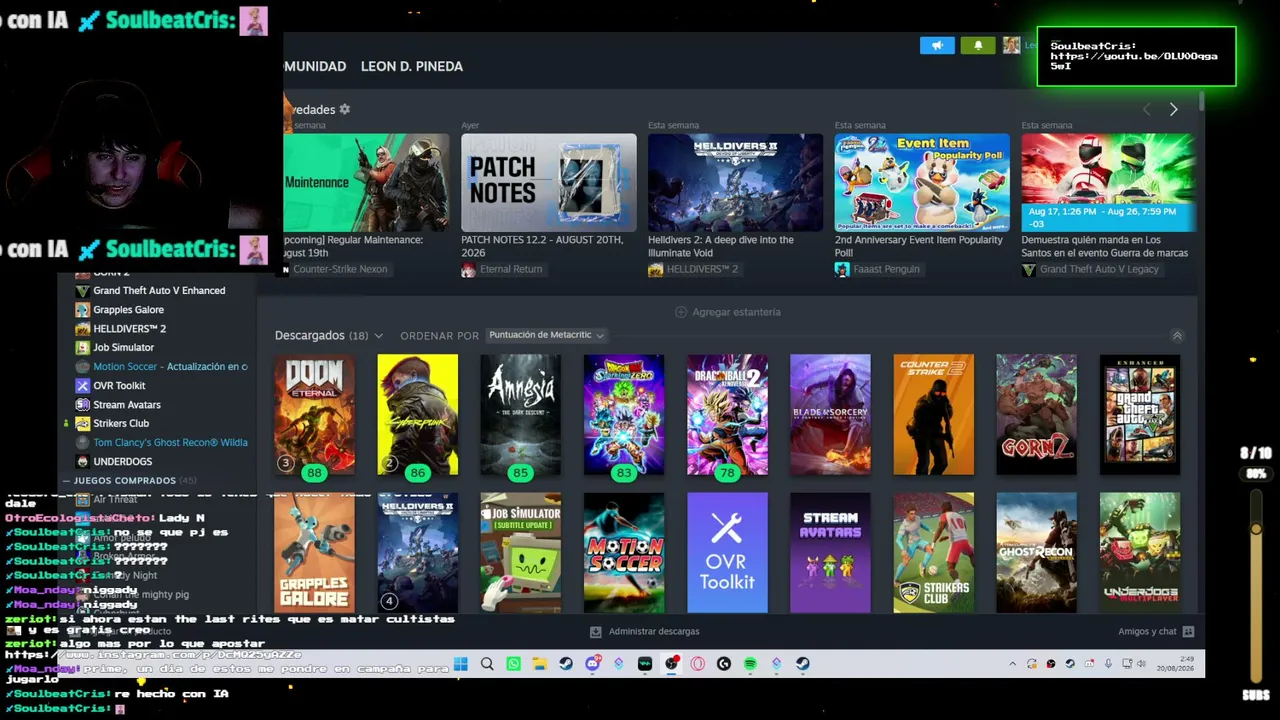Open COMUNIDAD menu tab
The image size is (1280, 720).
[x=315, y=66]
